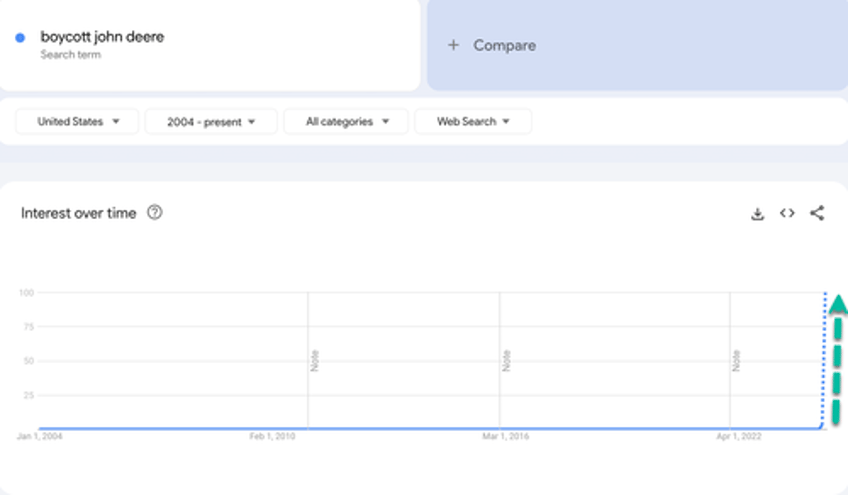Open help tooltip beside Interest over time

pyautogui.click(x=155, y=212)
